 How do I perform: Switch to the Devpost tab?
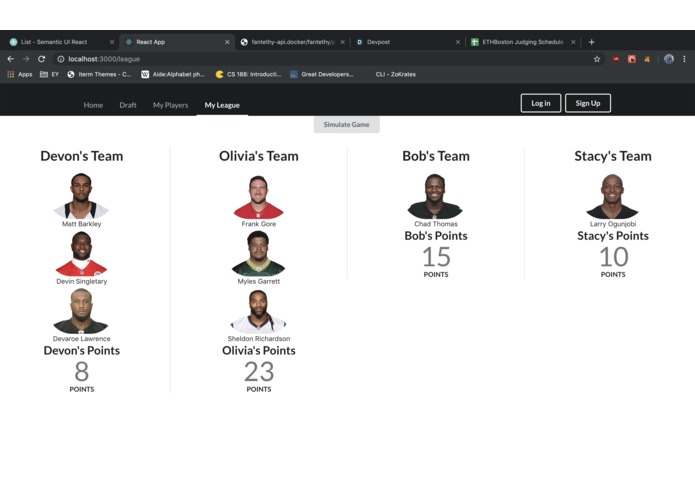(x=378, y=42)
